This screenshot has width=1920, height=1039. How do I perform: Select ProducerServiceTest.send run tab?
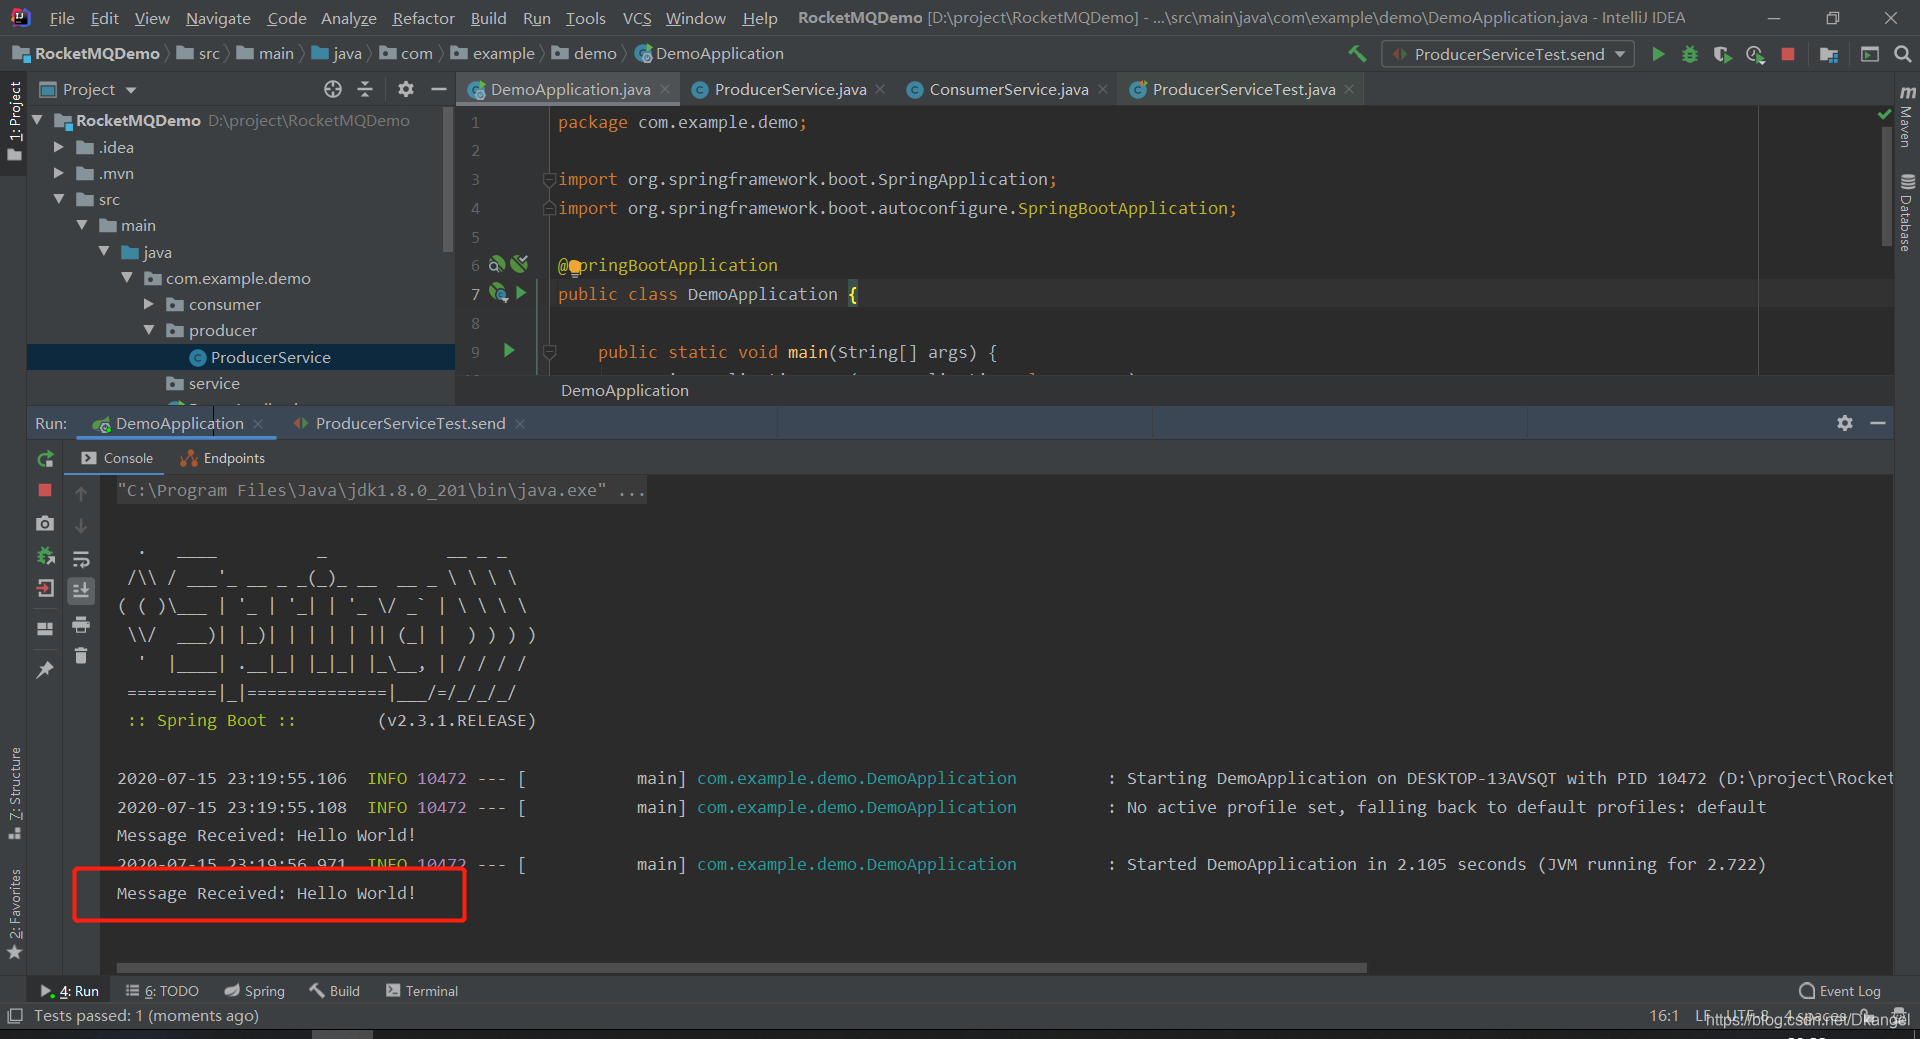tap(411, 423)
